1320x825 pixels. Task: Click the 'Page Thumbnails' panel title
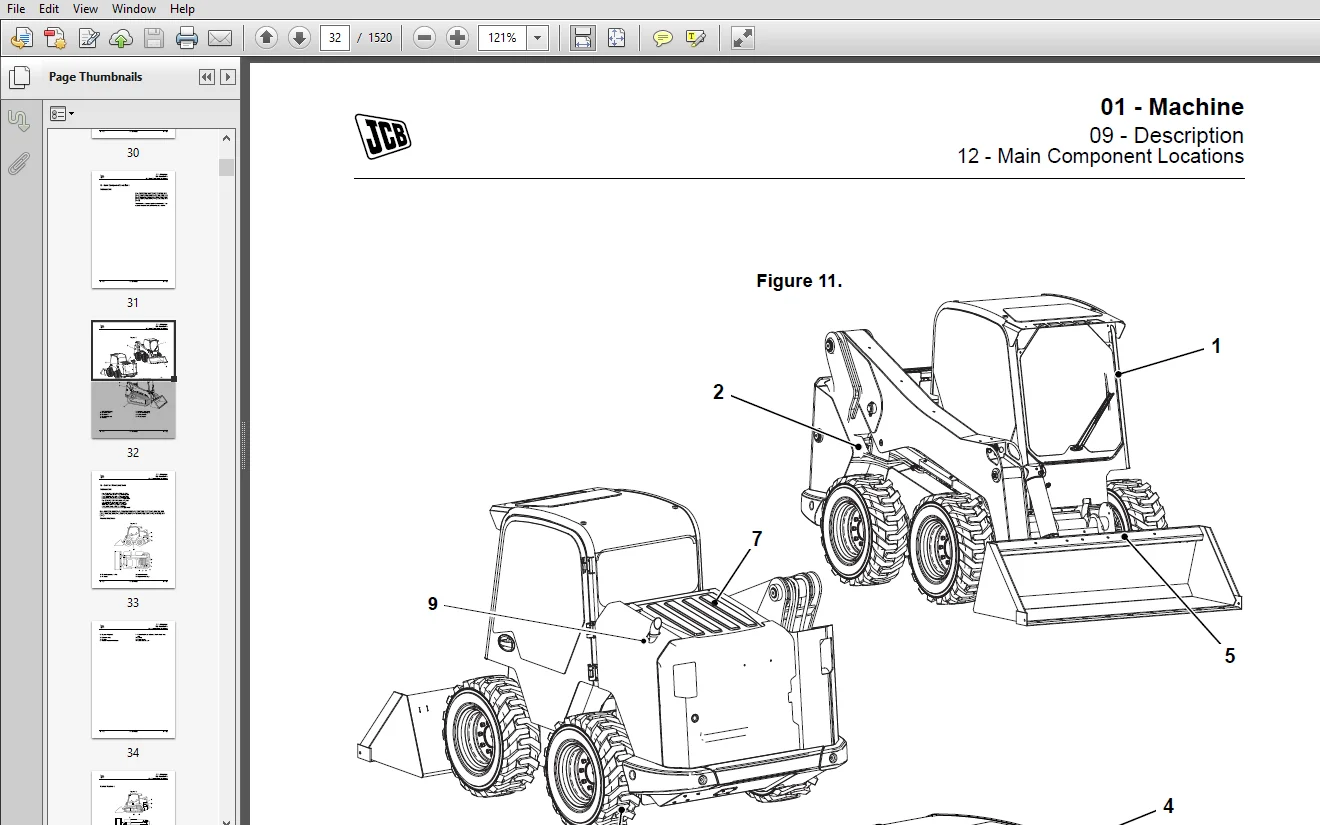[96, 77]
